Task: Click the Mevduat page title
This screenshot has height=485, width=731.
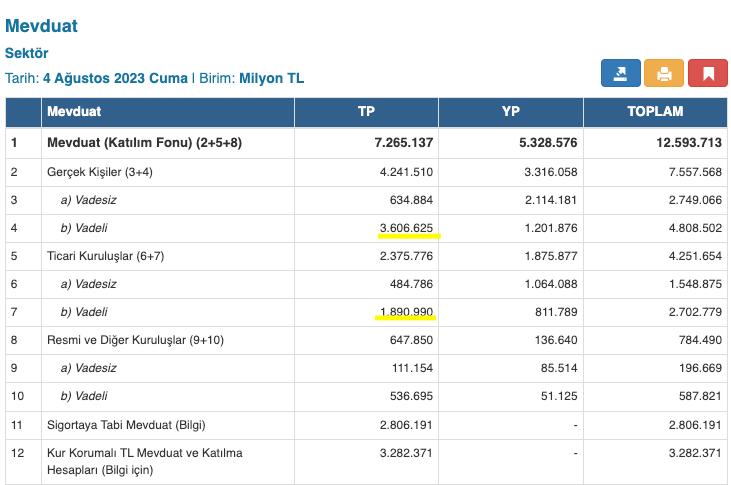Action: click(x=41, y=26)
